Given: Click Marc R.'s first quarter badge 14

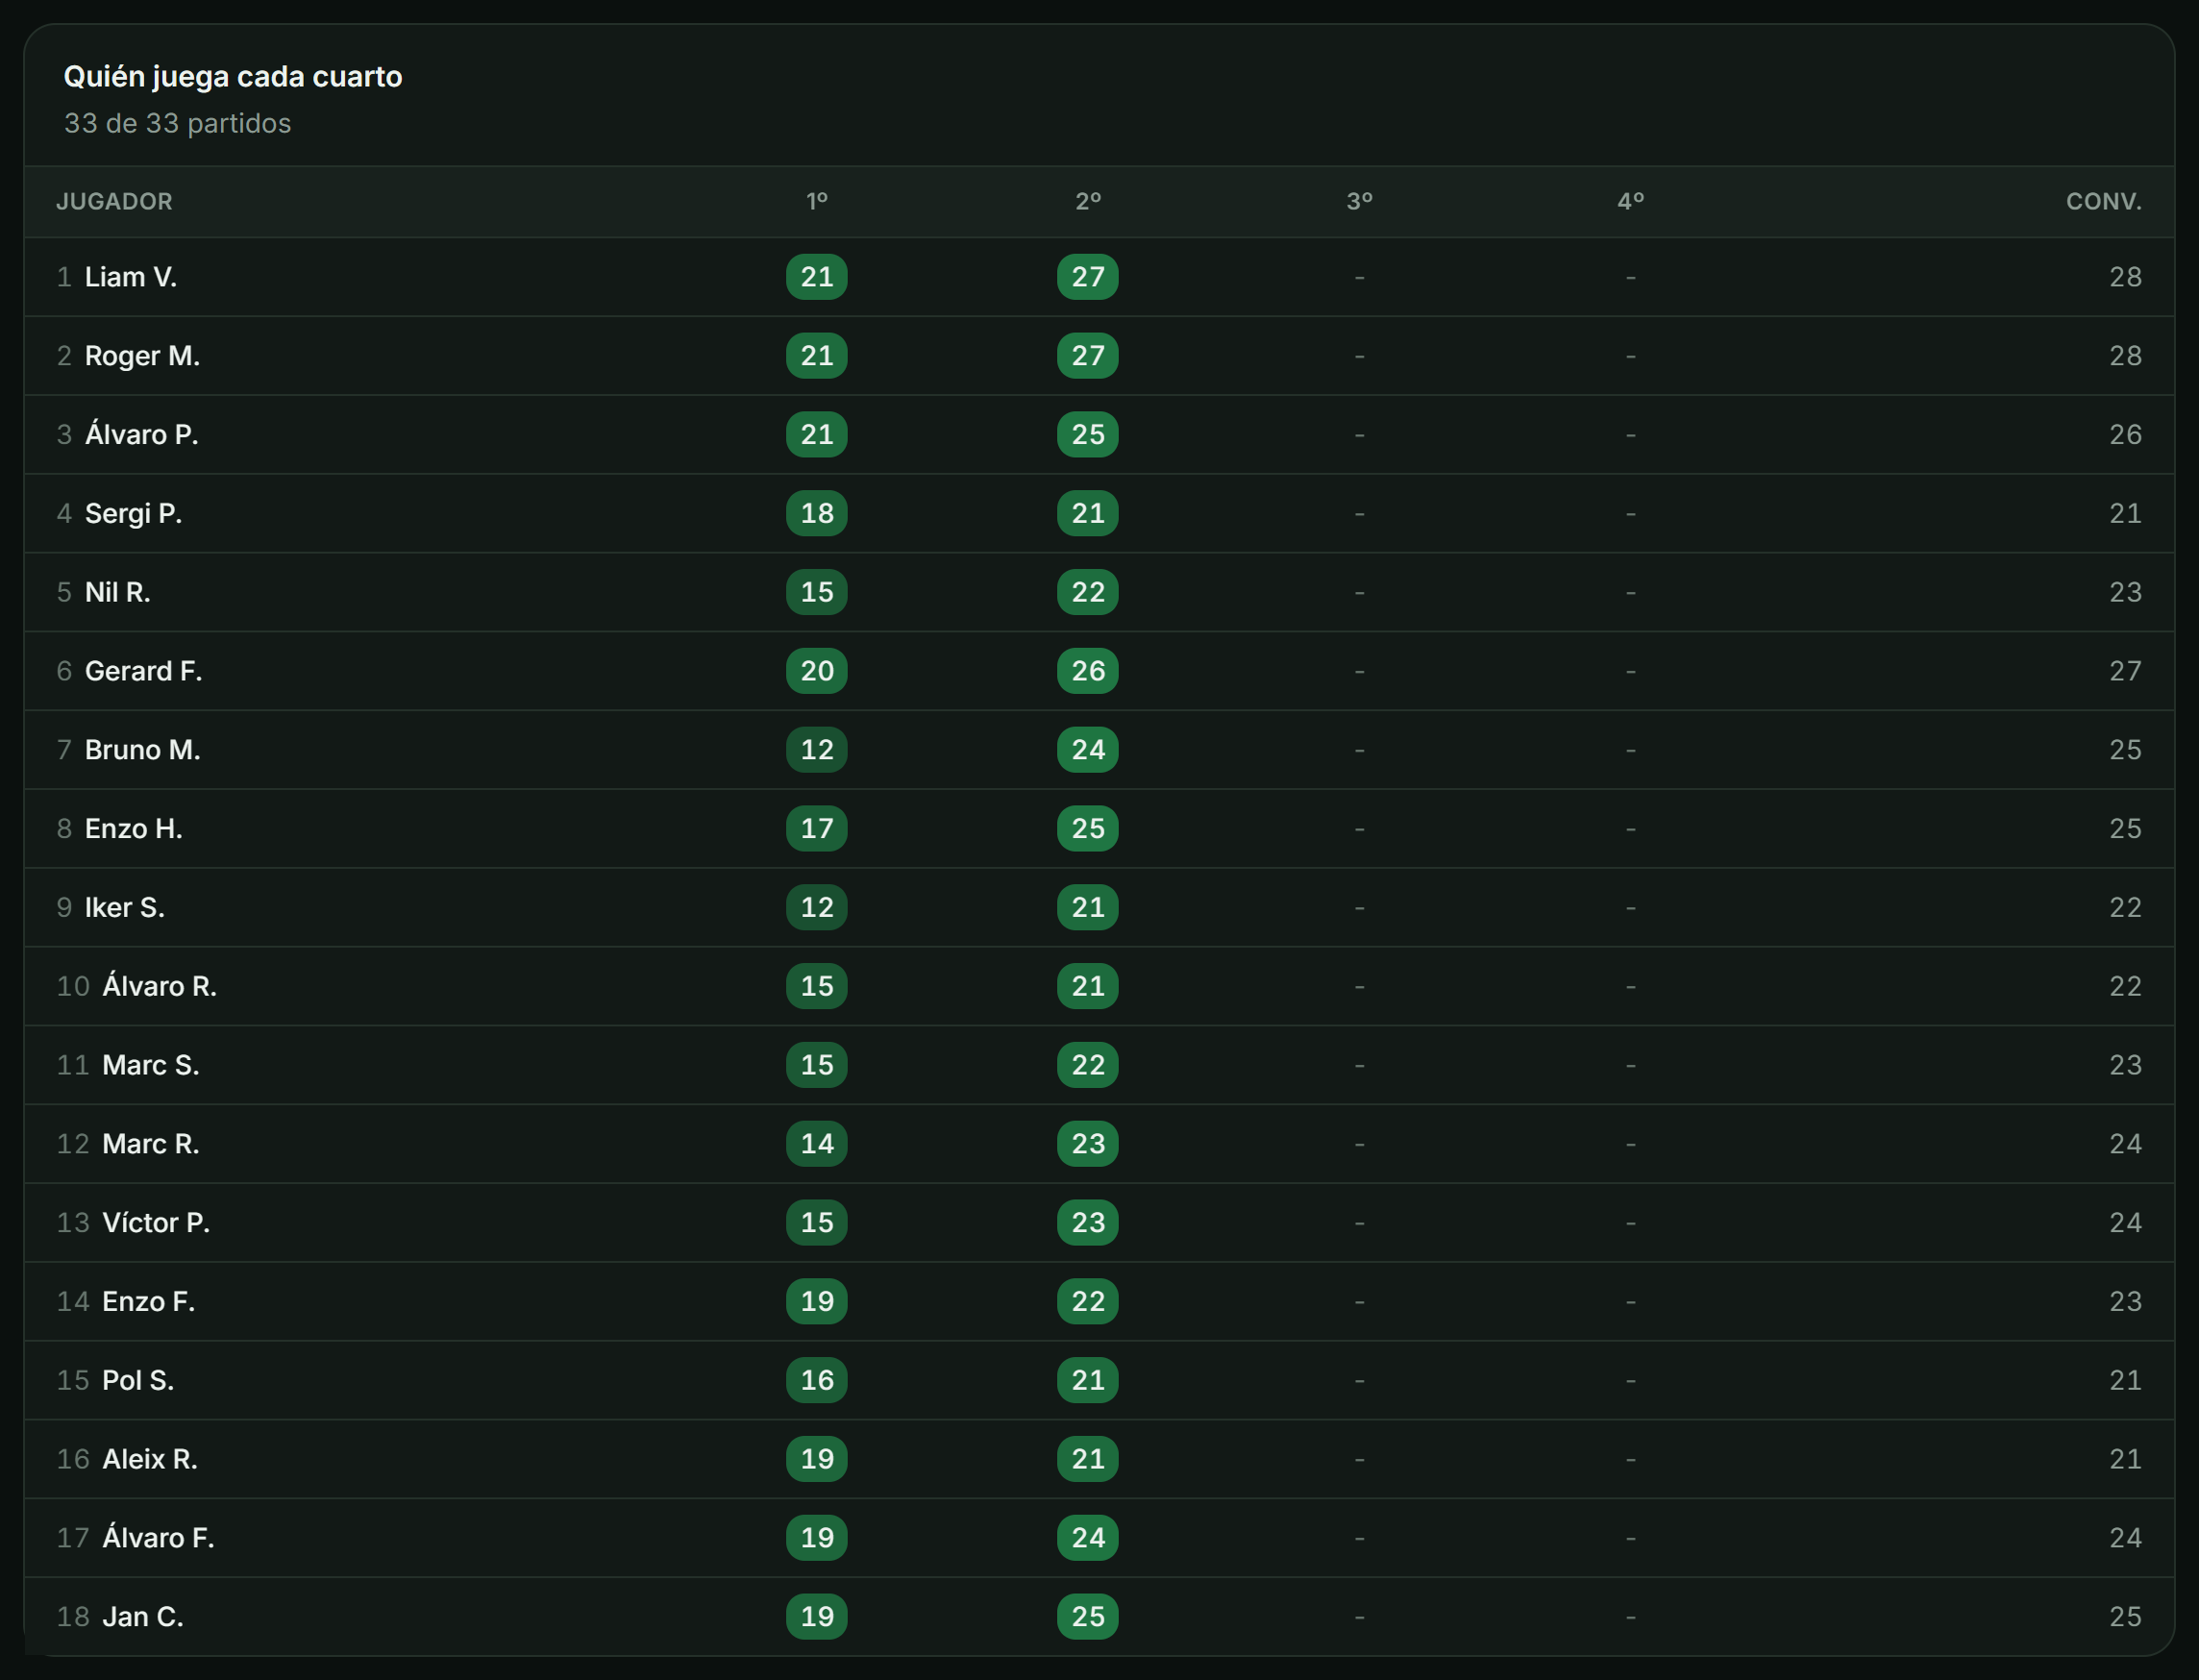Looking at the screenshot, I should point(817,1144).
